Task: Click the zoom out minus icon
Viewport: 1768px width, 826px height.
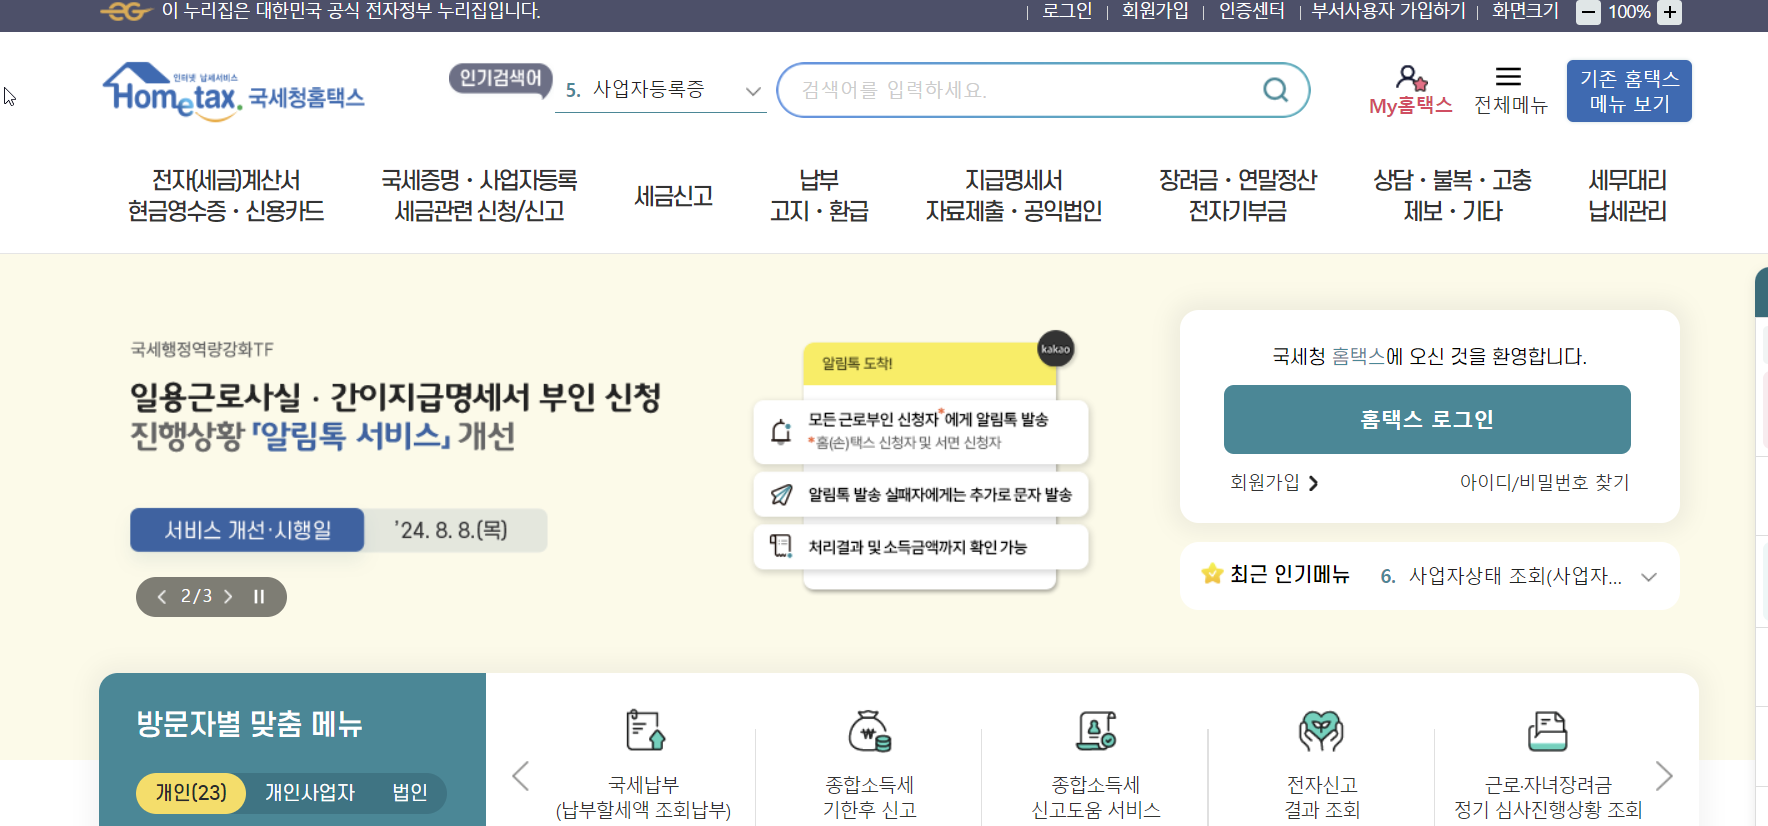Action: point(1588,12)
